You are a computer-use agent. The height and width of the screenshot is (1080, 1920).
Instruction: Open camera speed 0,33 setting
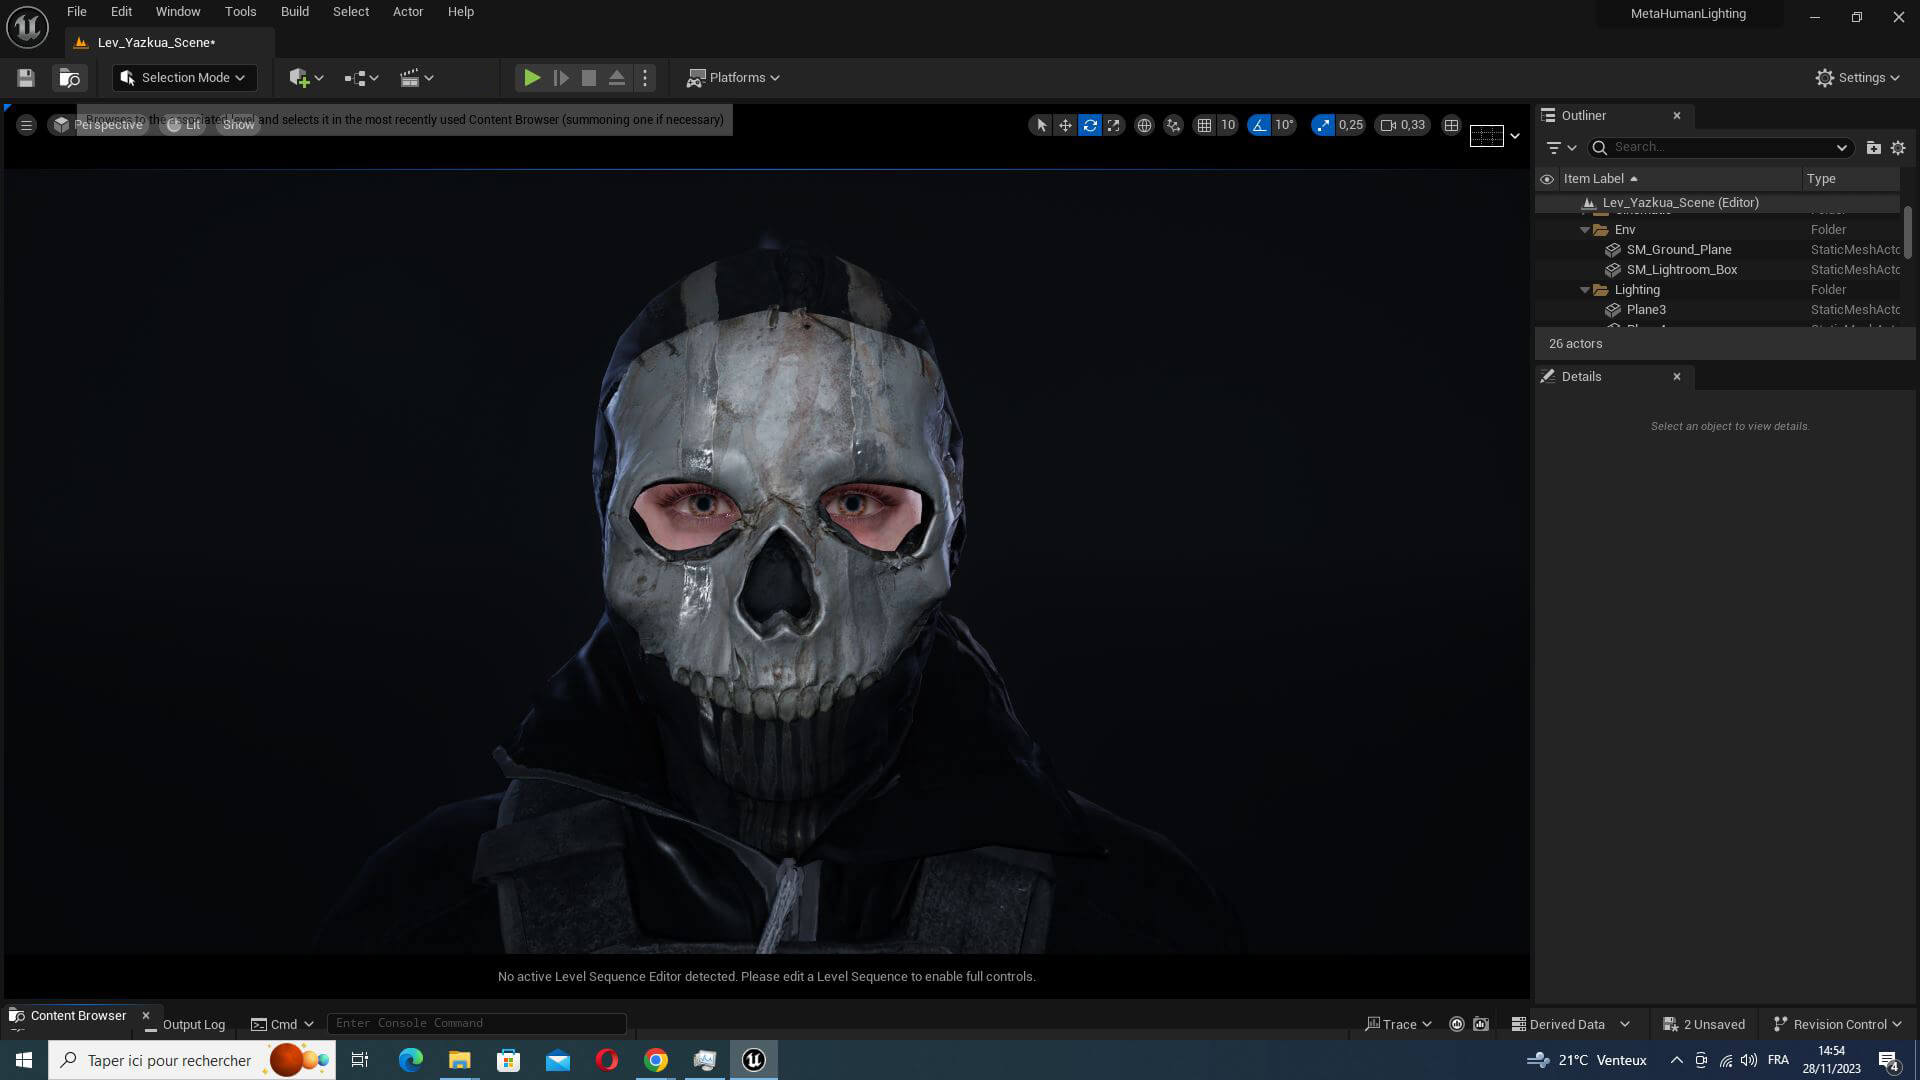(x=1403, y=125)
